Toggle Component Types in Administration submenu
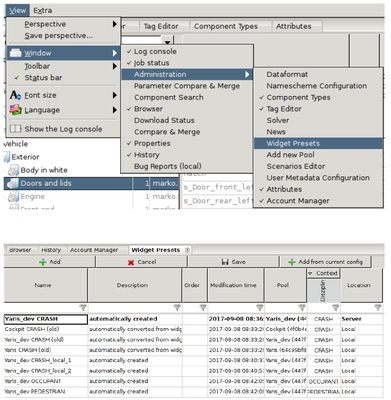The height and width of the screenshot is (400, 391). 318,97
